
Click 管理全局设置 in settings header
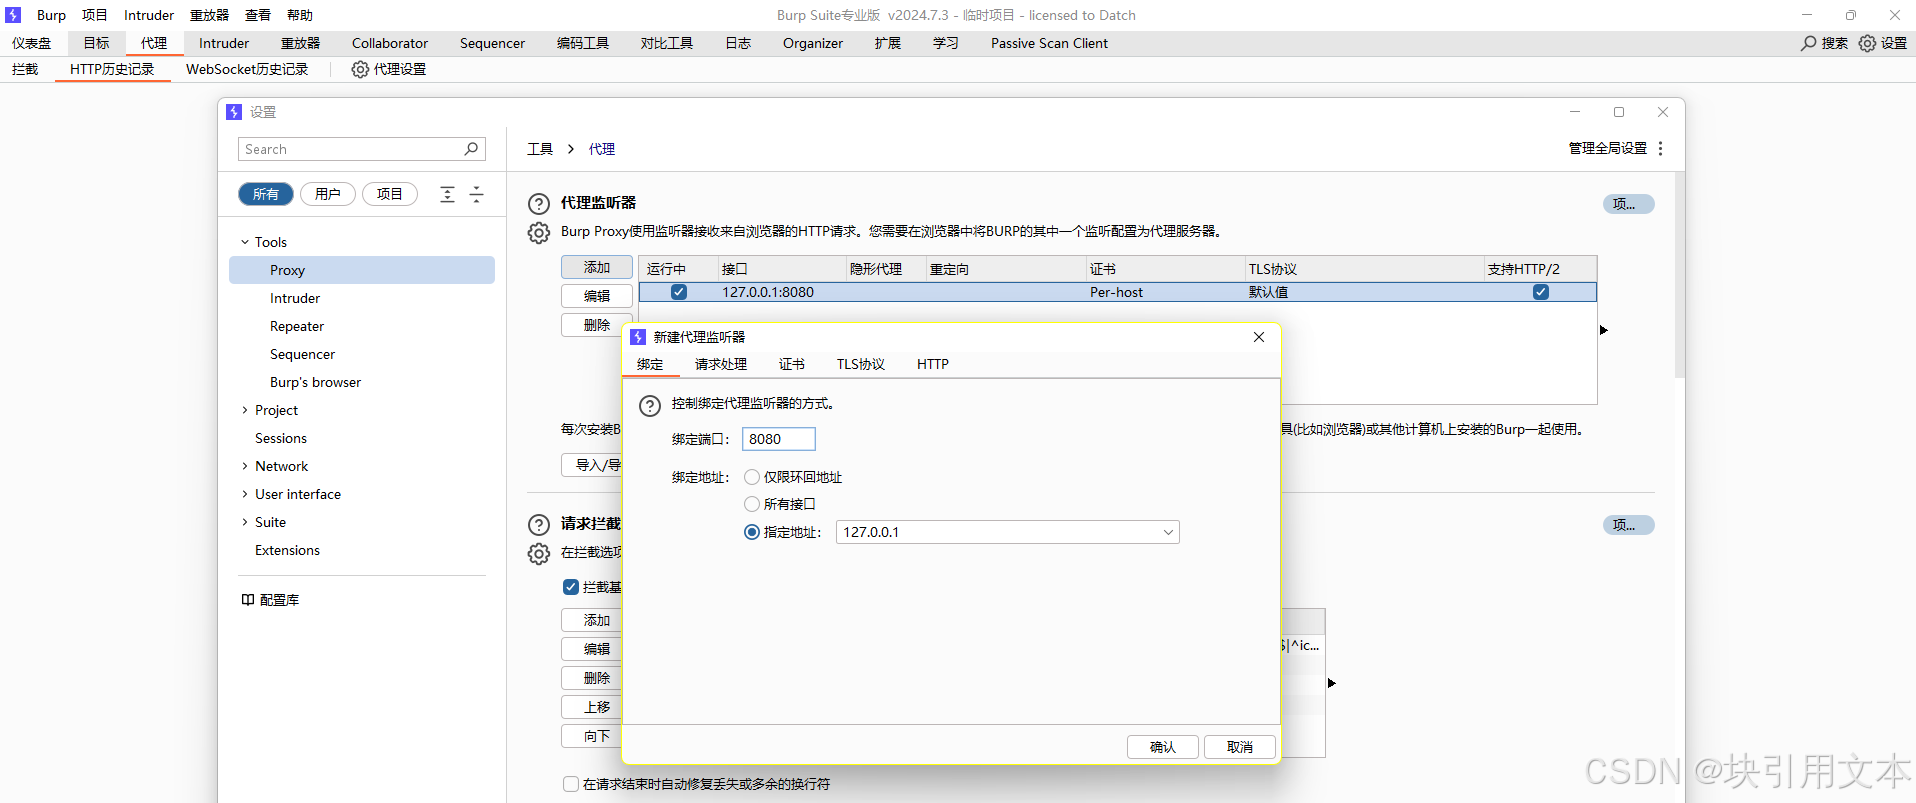[x=1607, y=148]
